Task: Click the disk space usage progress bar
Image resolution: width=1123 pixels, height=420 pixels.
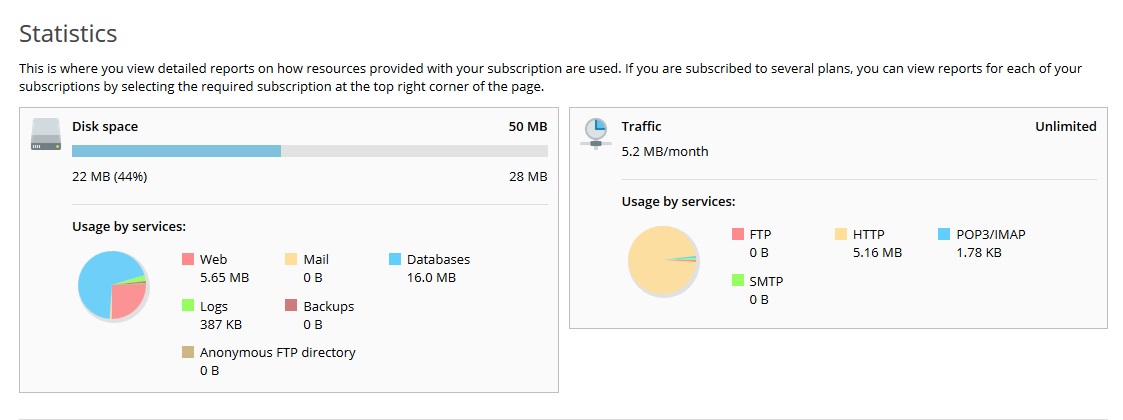Action: tap(310, 151)
